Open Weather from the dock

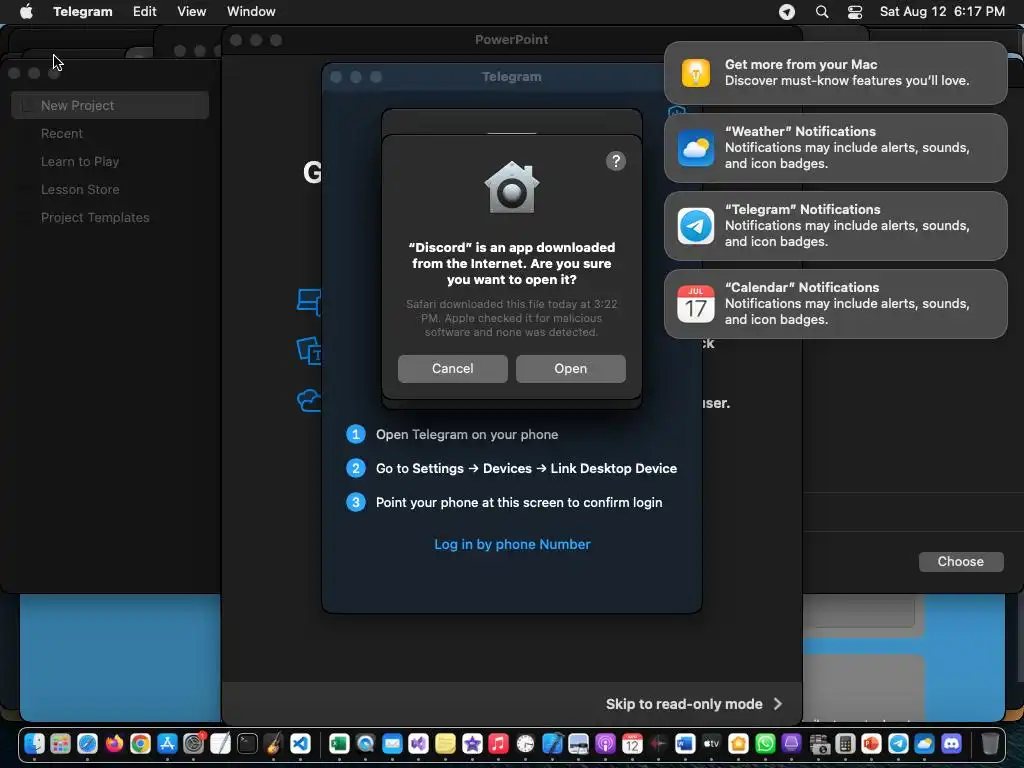tap(925, 743)
